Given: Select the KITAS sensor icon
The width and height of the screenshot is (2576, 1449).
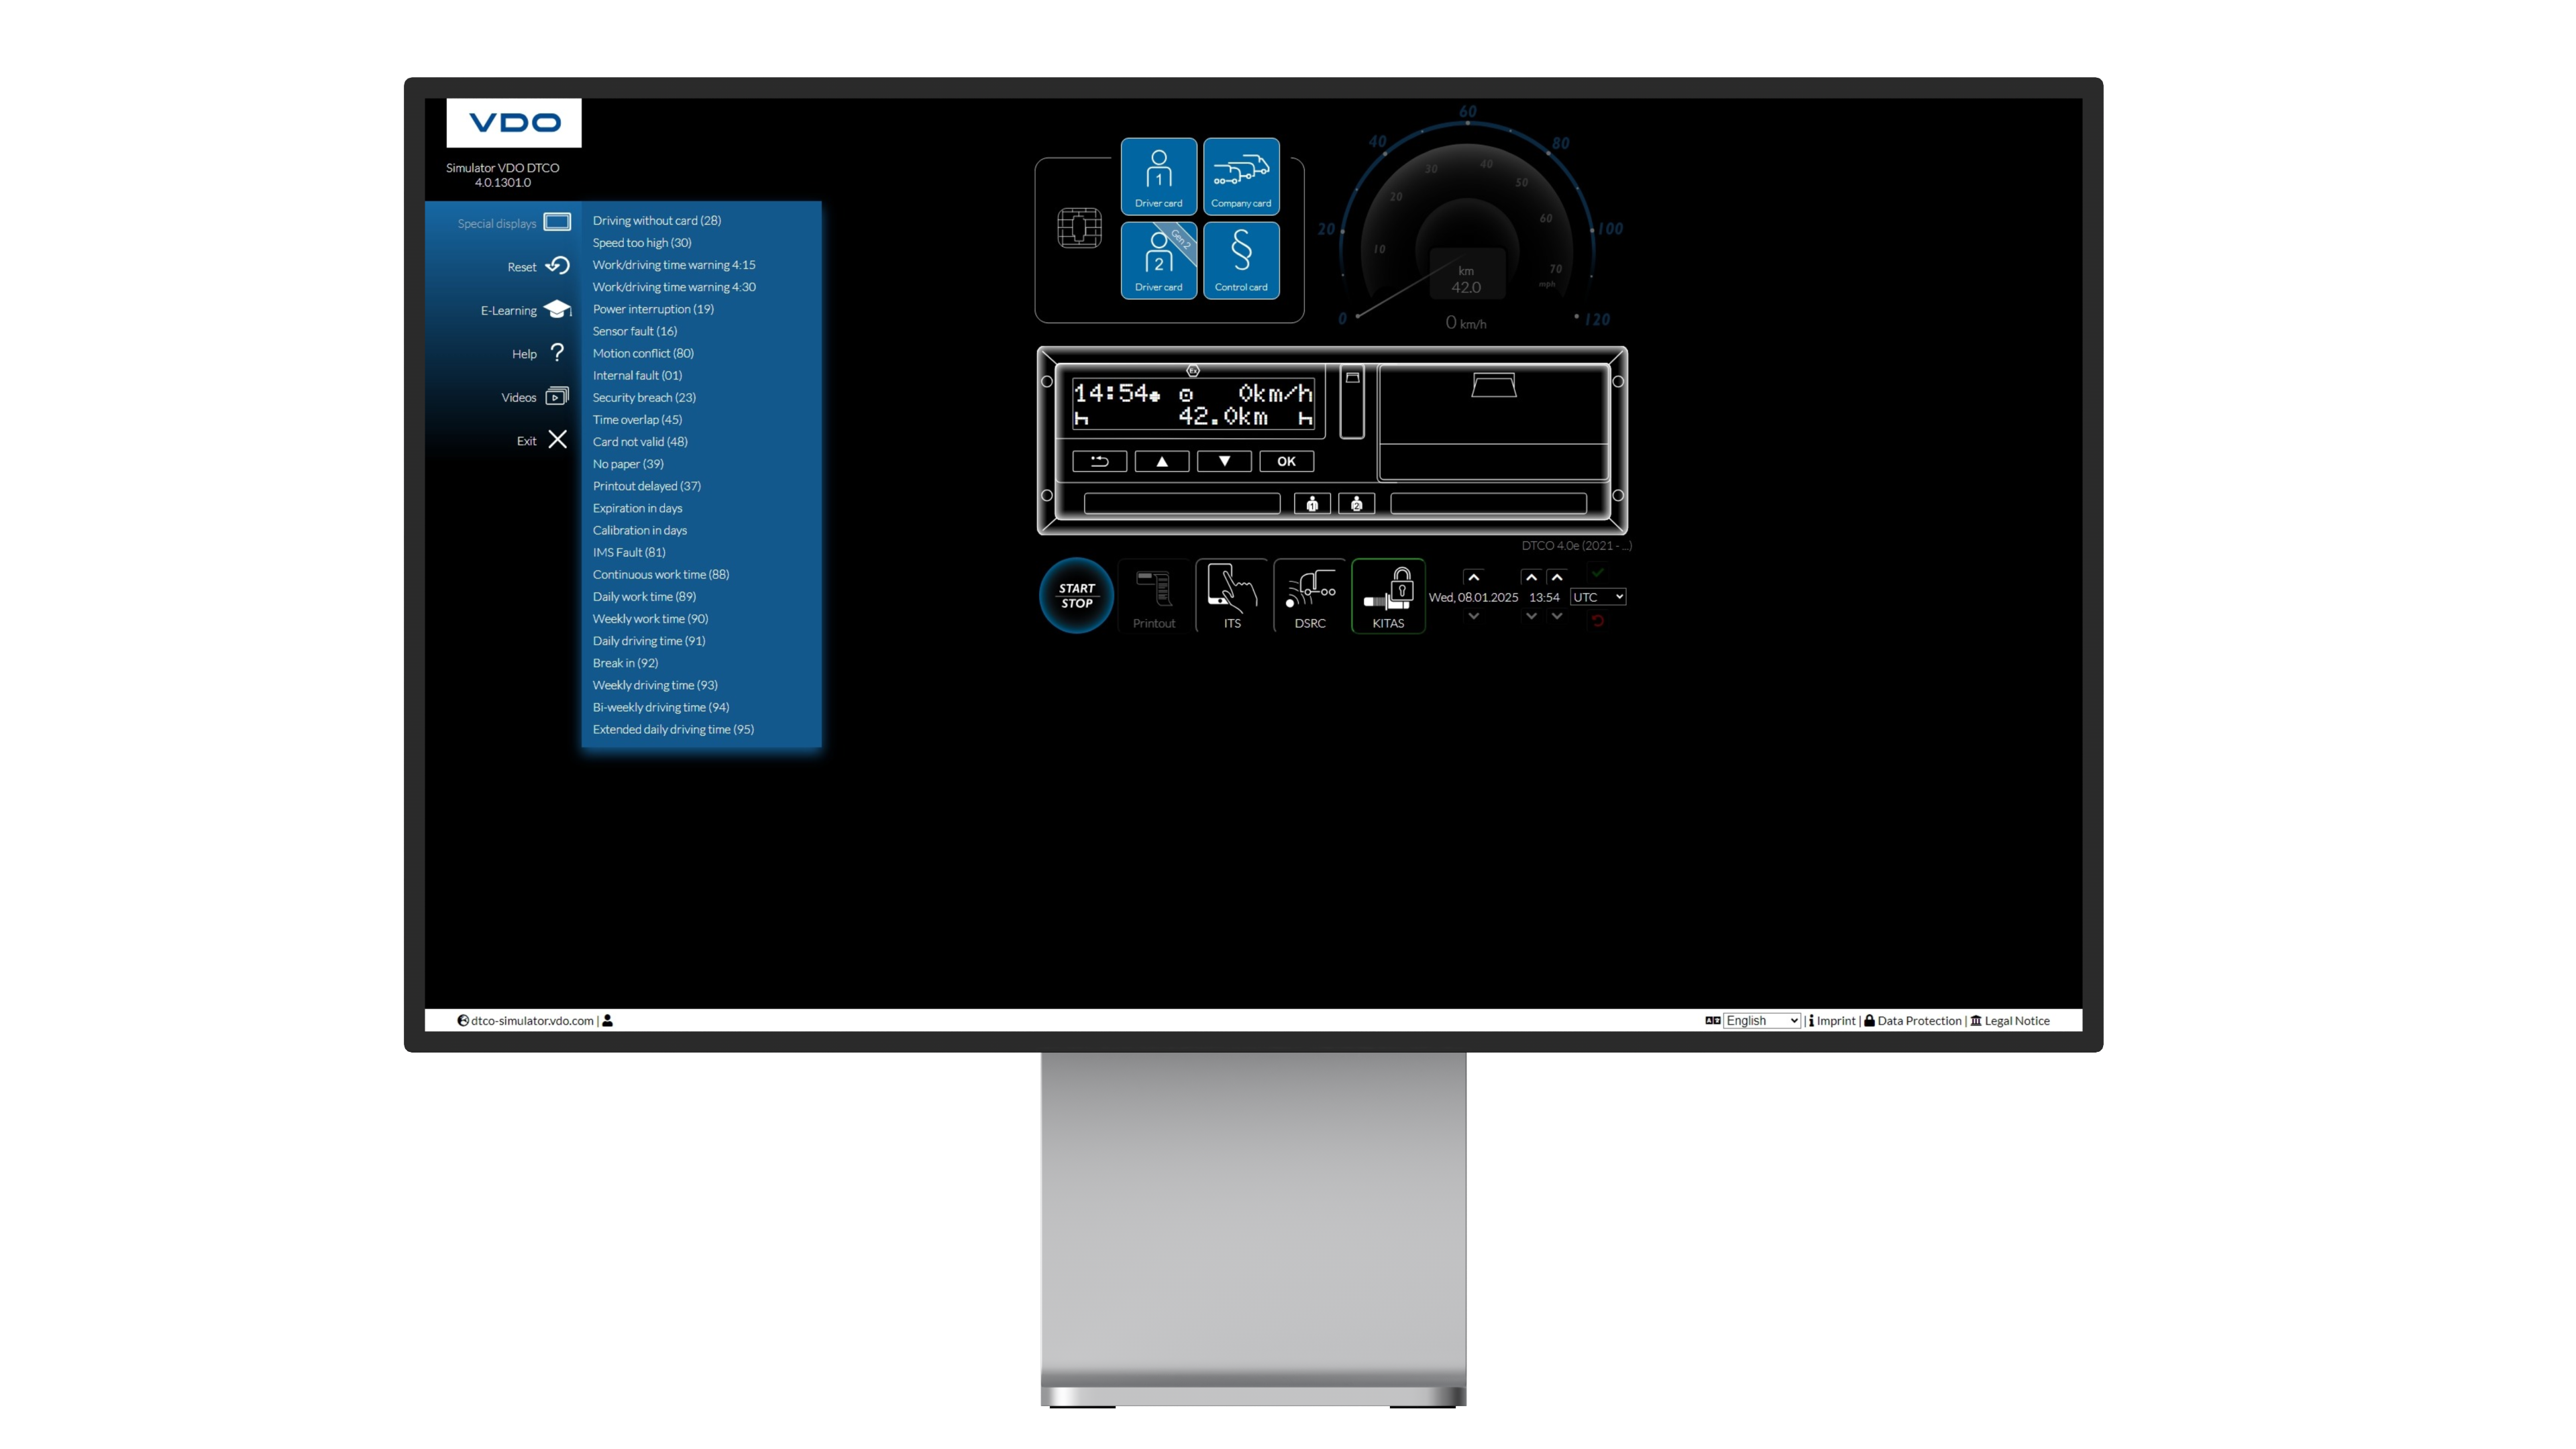Looking at the screenshot, I should click(x=1388, y=596).
